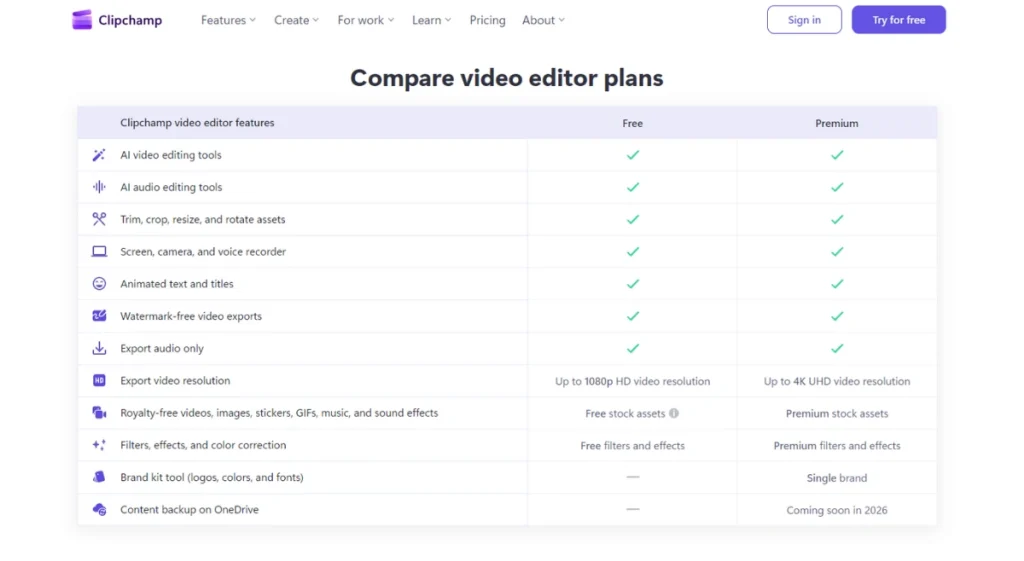This screenshot has height=561, width=1024.
Task: Click Trim, crop, resize, and rotate assets text
Action: [202, 219]
